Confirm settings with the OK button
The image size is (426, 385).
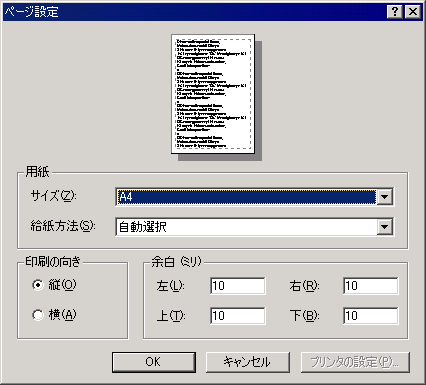pyautogui.click(x=154, y=362)
